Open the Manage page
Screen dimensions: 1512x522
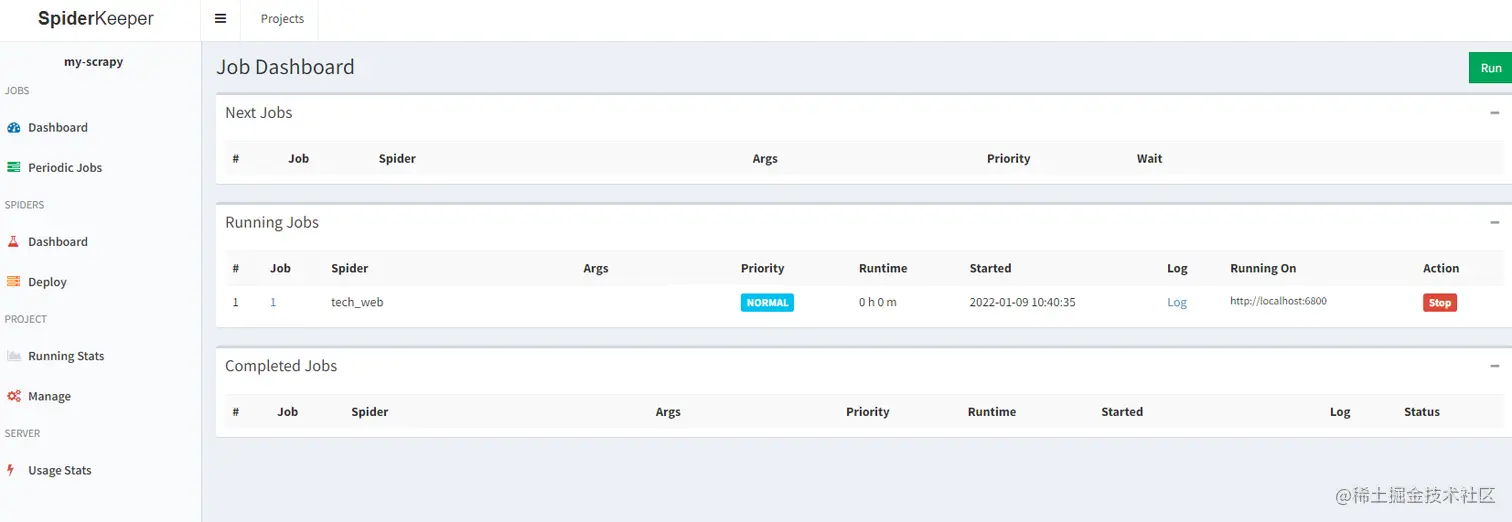pos(49,396)
